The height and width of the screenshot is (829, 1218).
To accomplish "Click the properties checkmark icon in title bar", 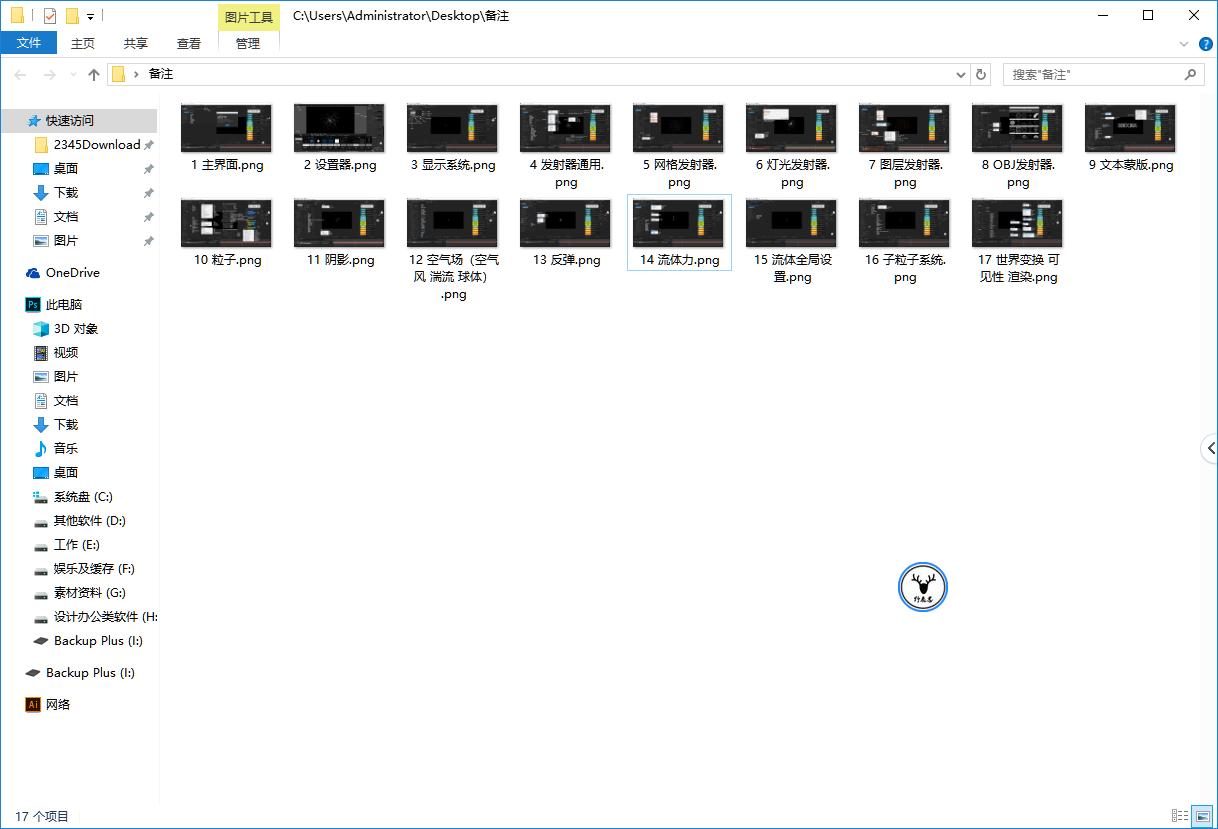I will pyautogui.click(x=50, y=16).
